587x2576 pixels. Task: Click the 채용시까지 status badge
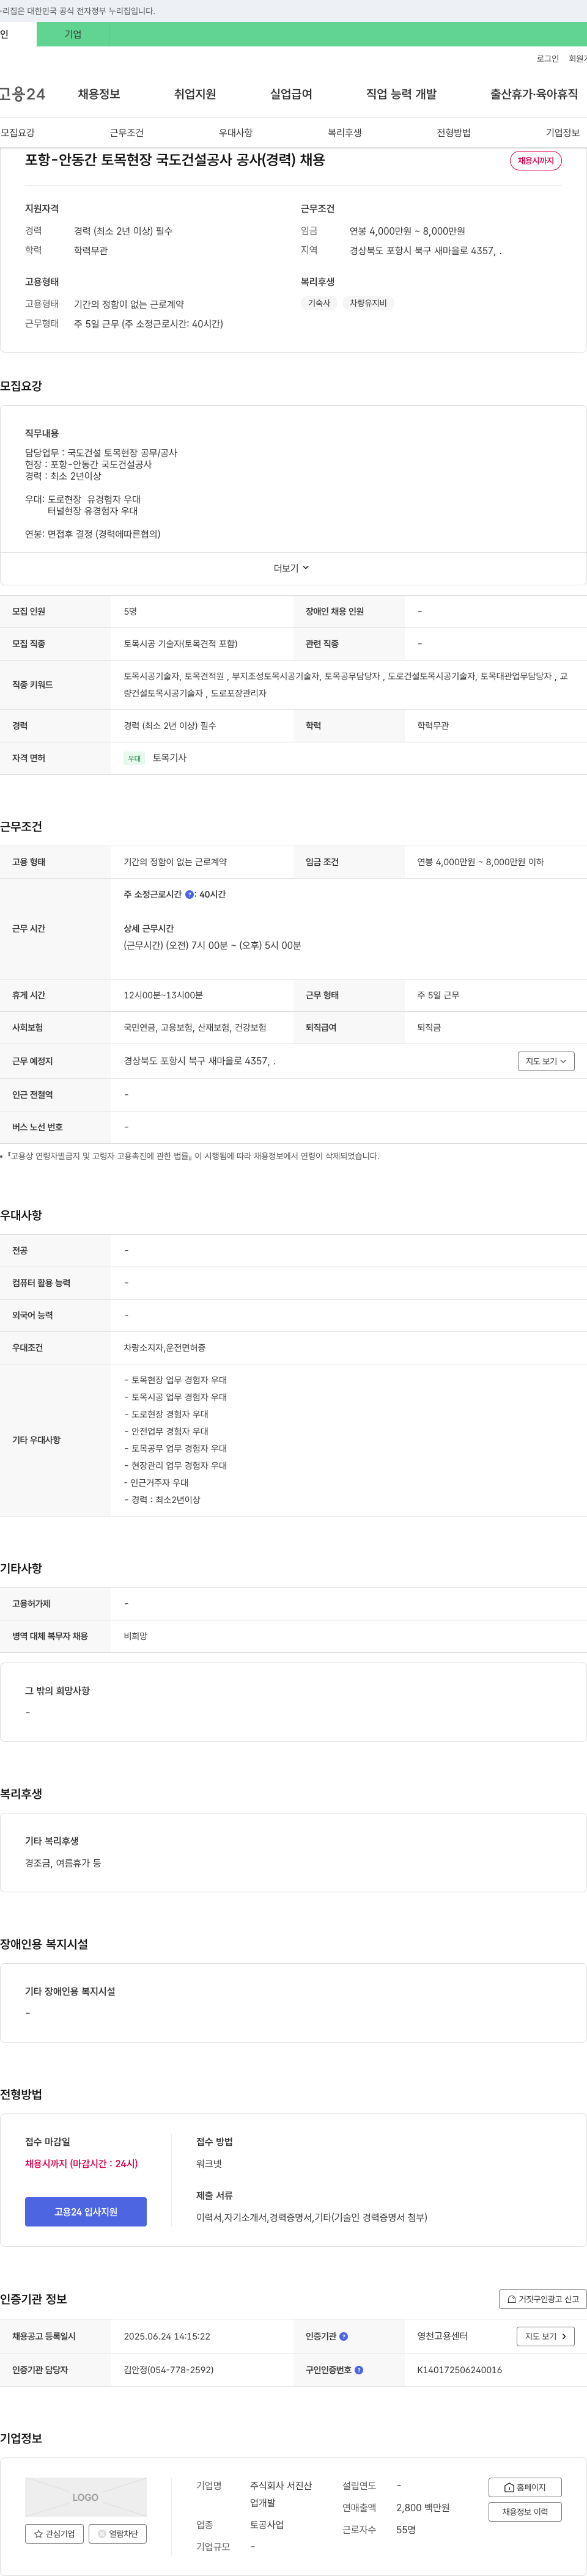coord(536,161)
